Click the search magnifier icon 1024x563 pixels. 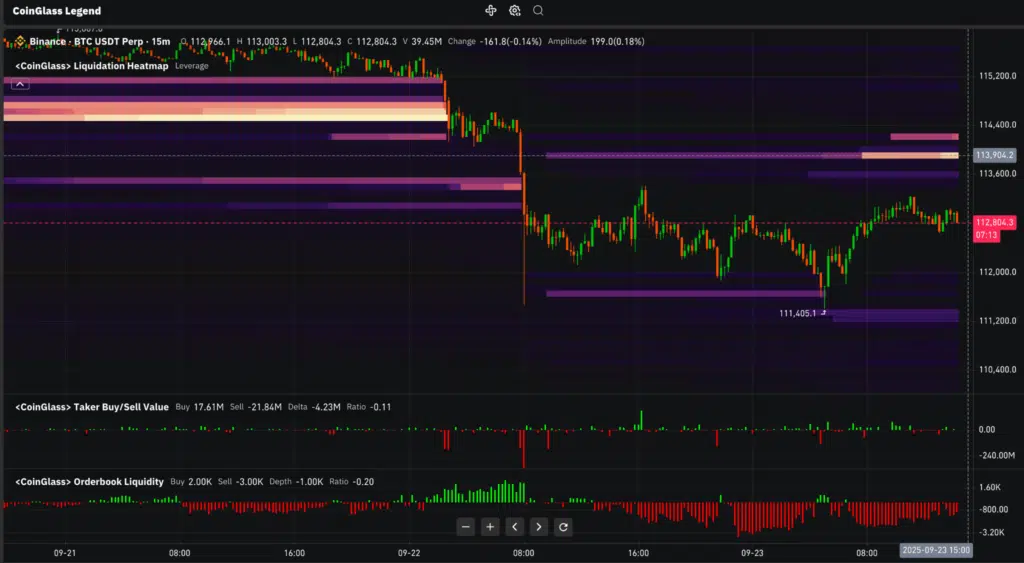pos(538,11)
